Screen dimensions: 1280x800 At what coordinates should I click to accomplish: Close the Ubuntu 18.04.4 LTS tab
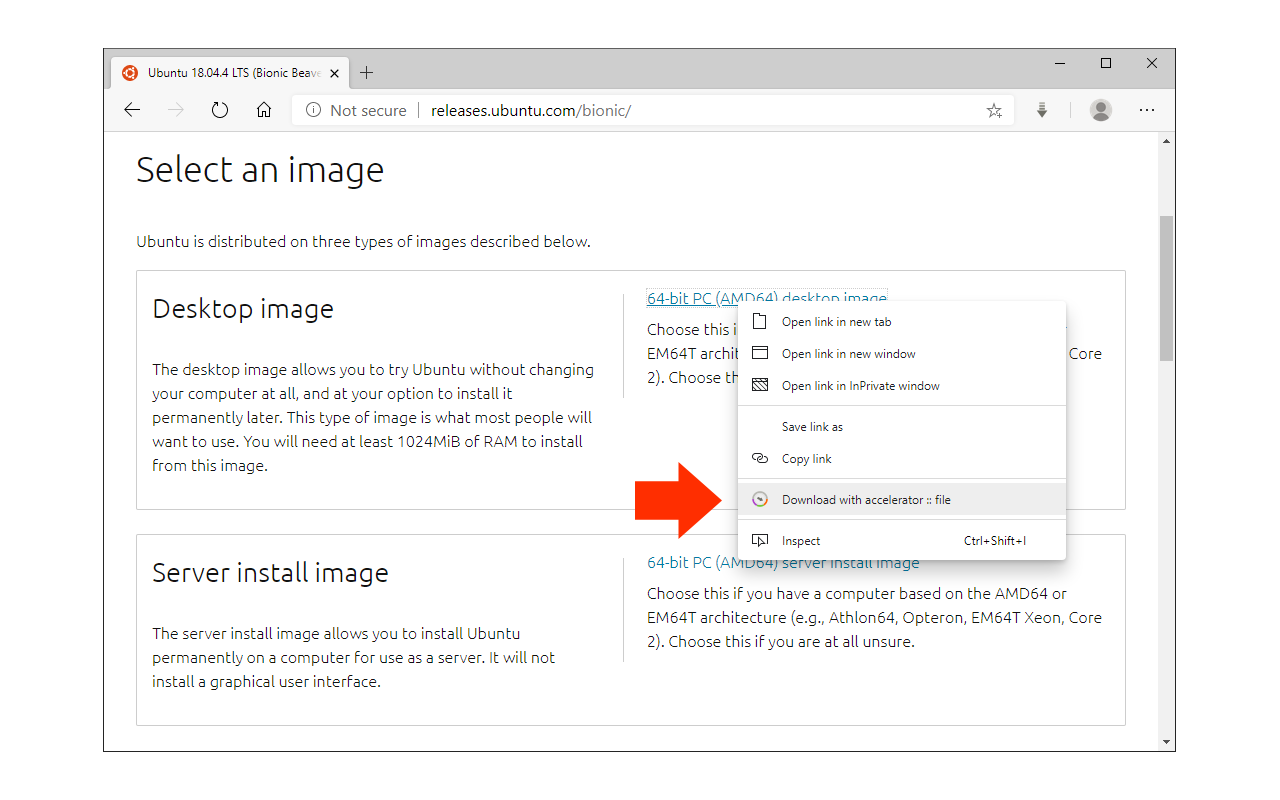334,73
